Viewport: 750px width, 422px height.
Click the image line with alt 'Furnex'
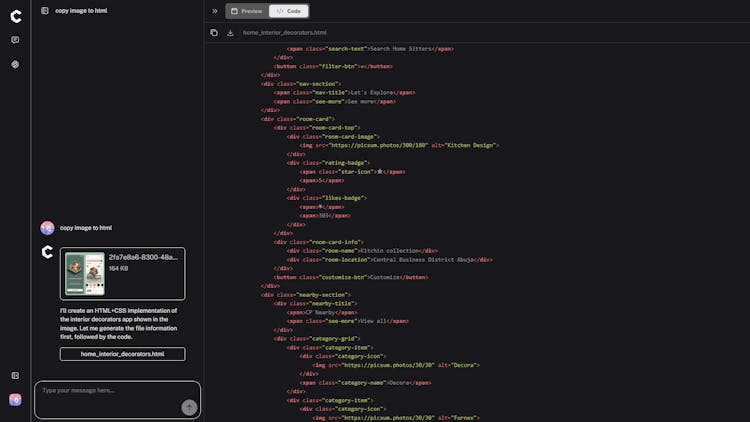[396, 418]
